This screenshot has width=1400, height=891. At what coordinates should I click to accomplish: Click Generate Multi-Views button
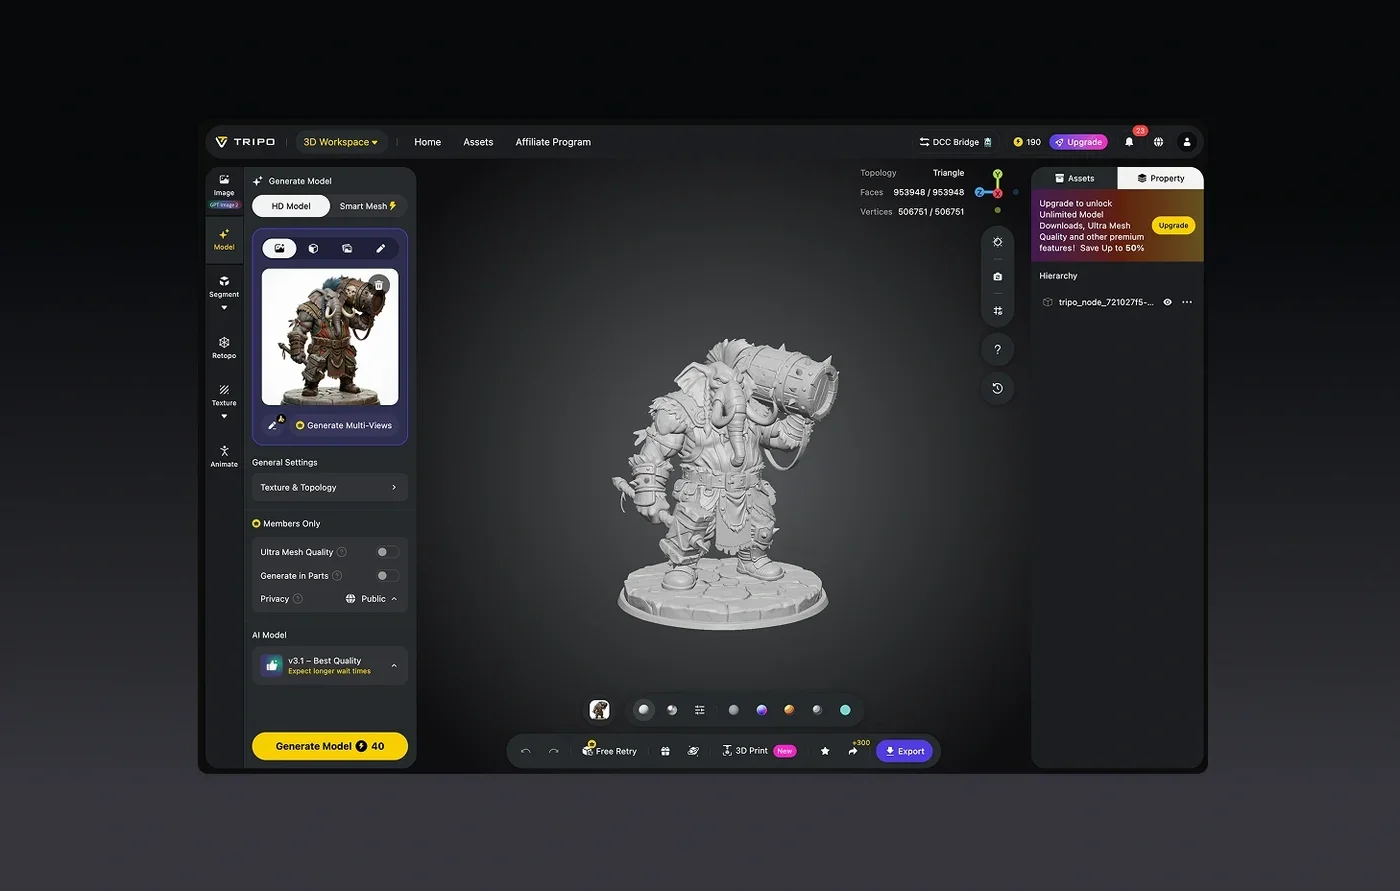[344, 425]
